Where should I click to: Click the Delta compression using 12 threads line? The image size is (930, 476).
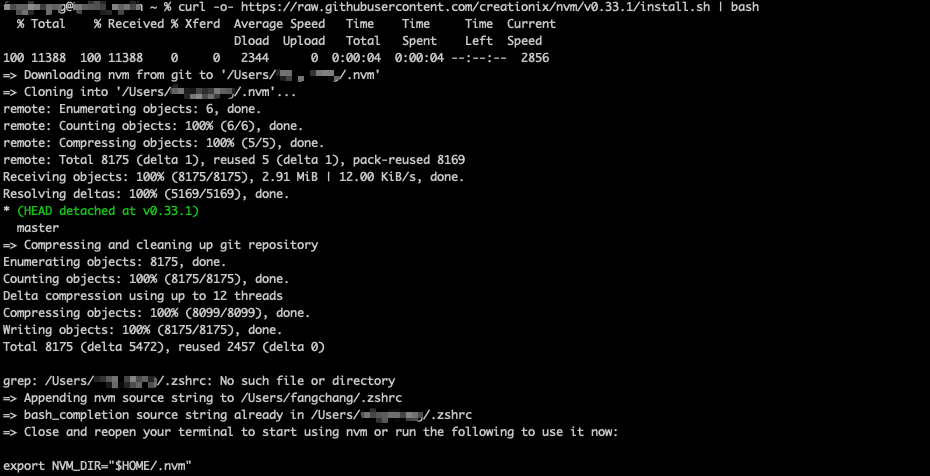tap(143, 296)
